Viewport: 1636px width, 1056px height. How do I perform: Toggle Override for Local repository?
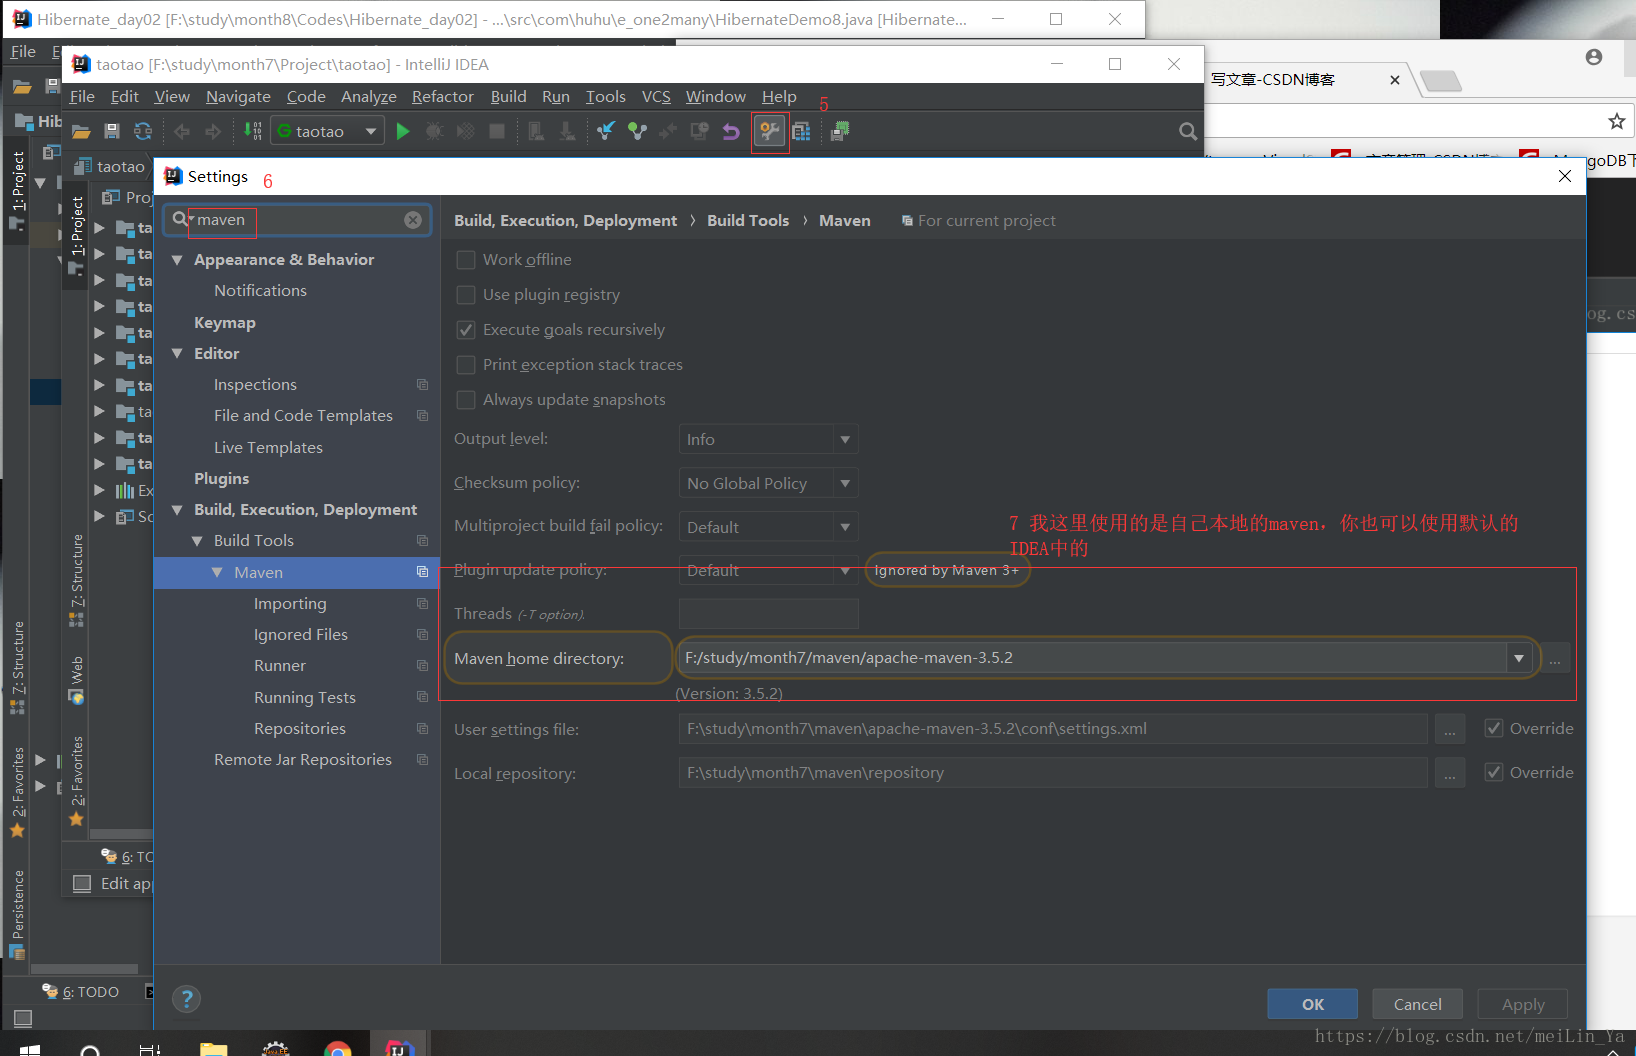pyautogui.click(x=1494, y=772)
